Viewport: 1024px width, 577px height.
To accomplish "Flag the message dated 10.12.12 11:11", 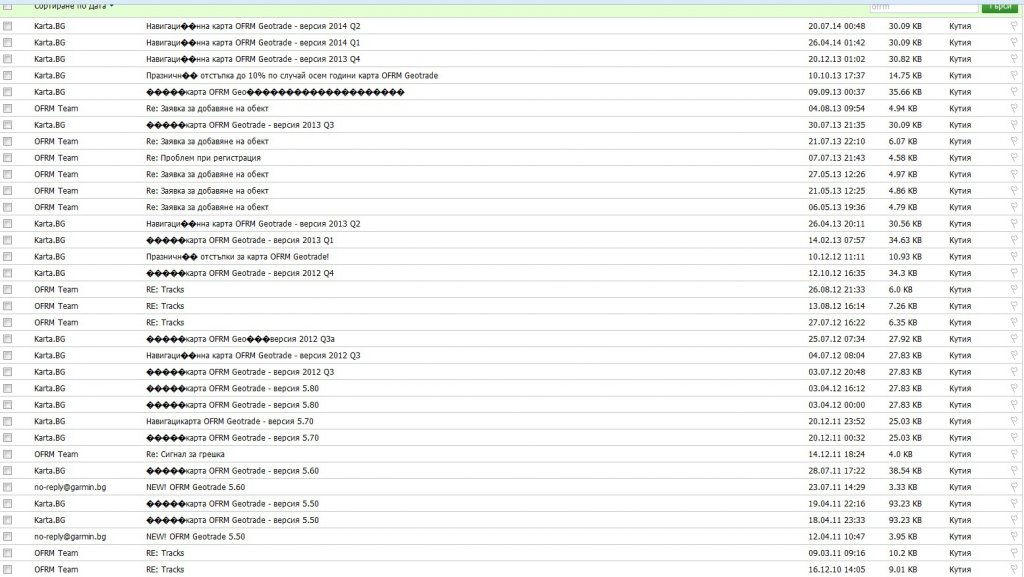I will coord(1014,257).
